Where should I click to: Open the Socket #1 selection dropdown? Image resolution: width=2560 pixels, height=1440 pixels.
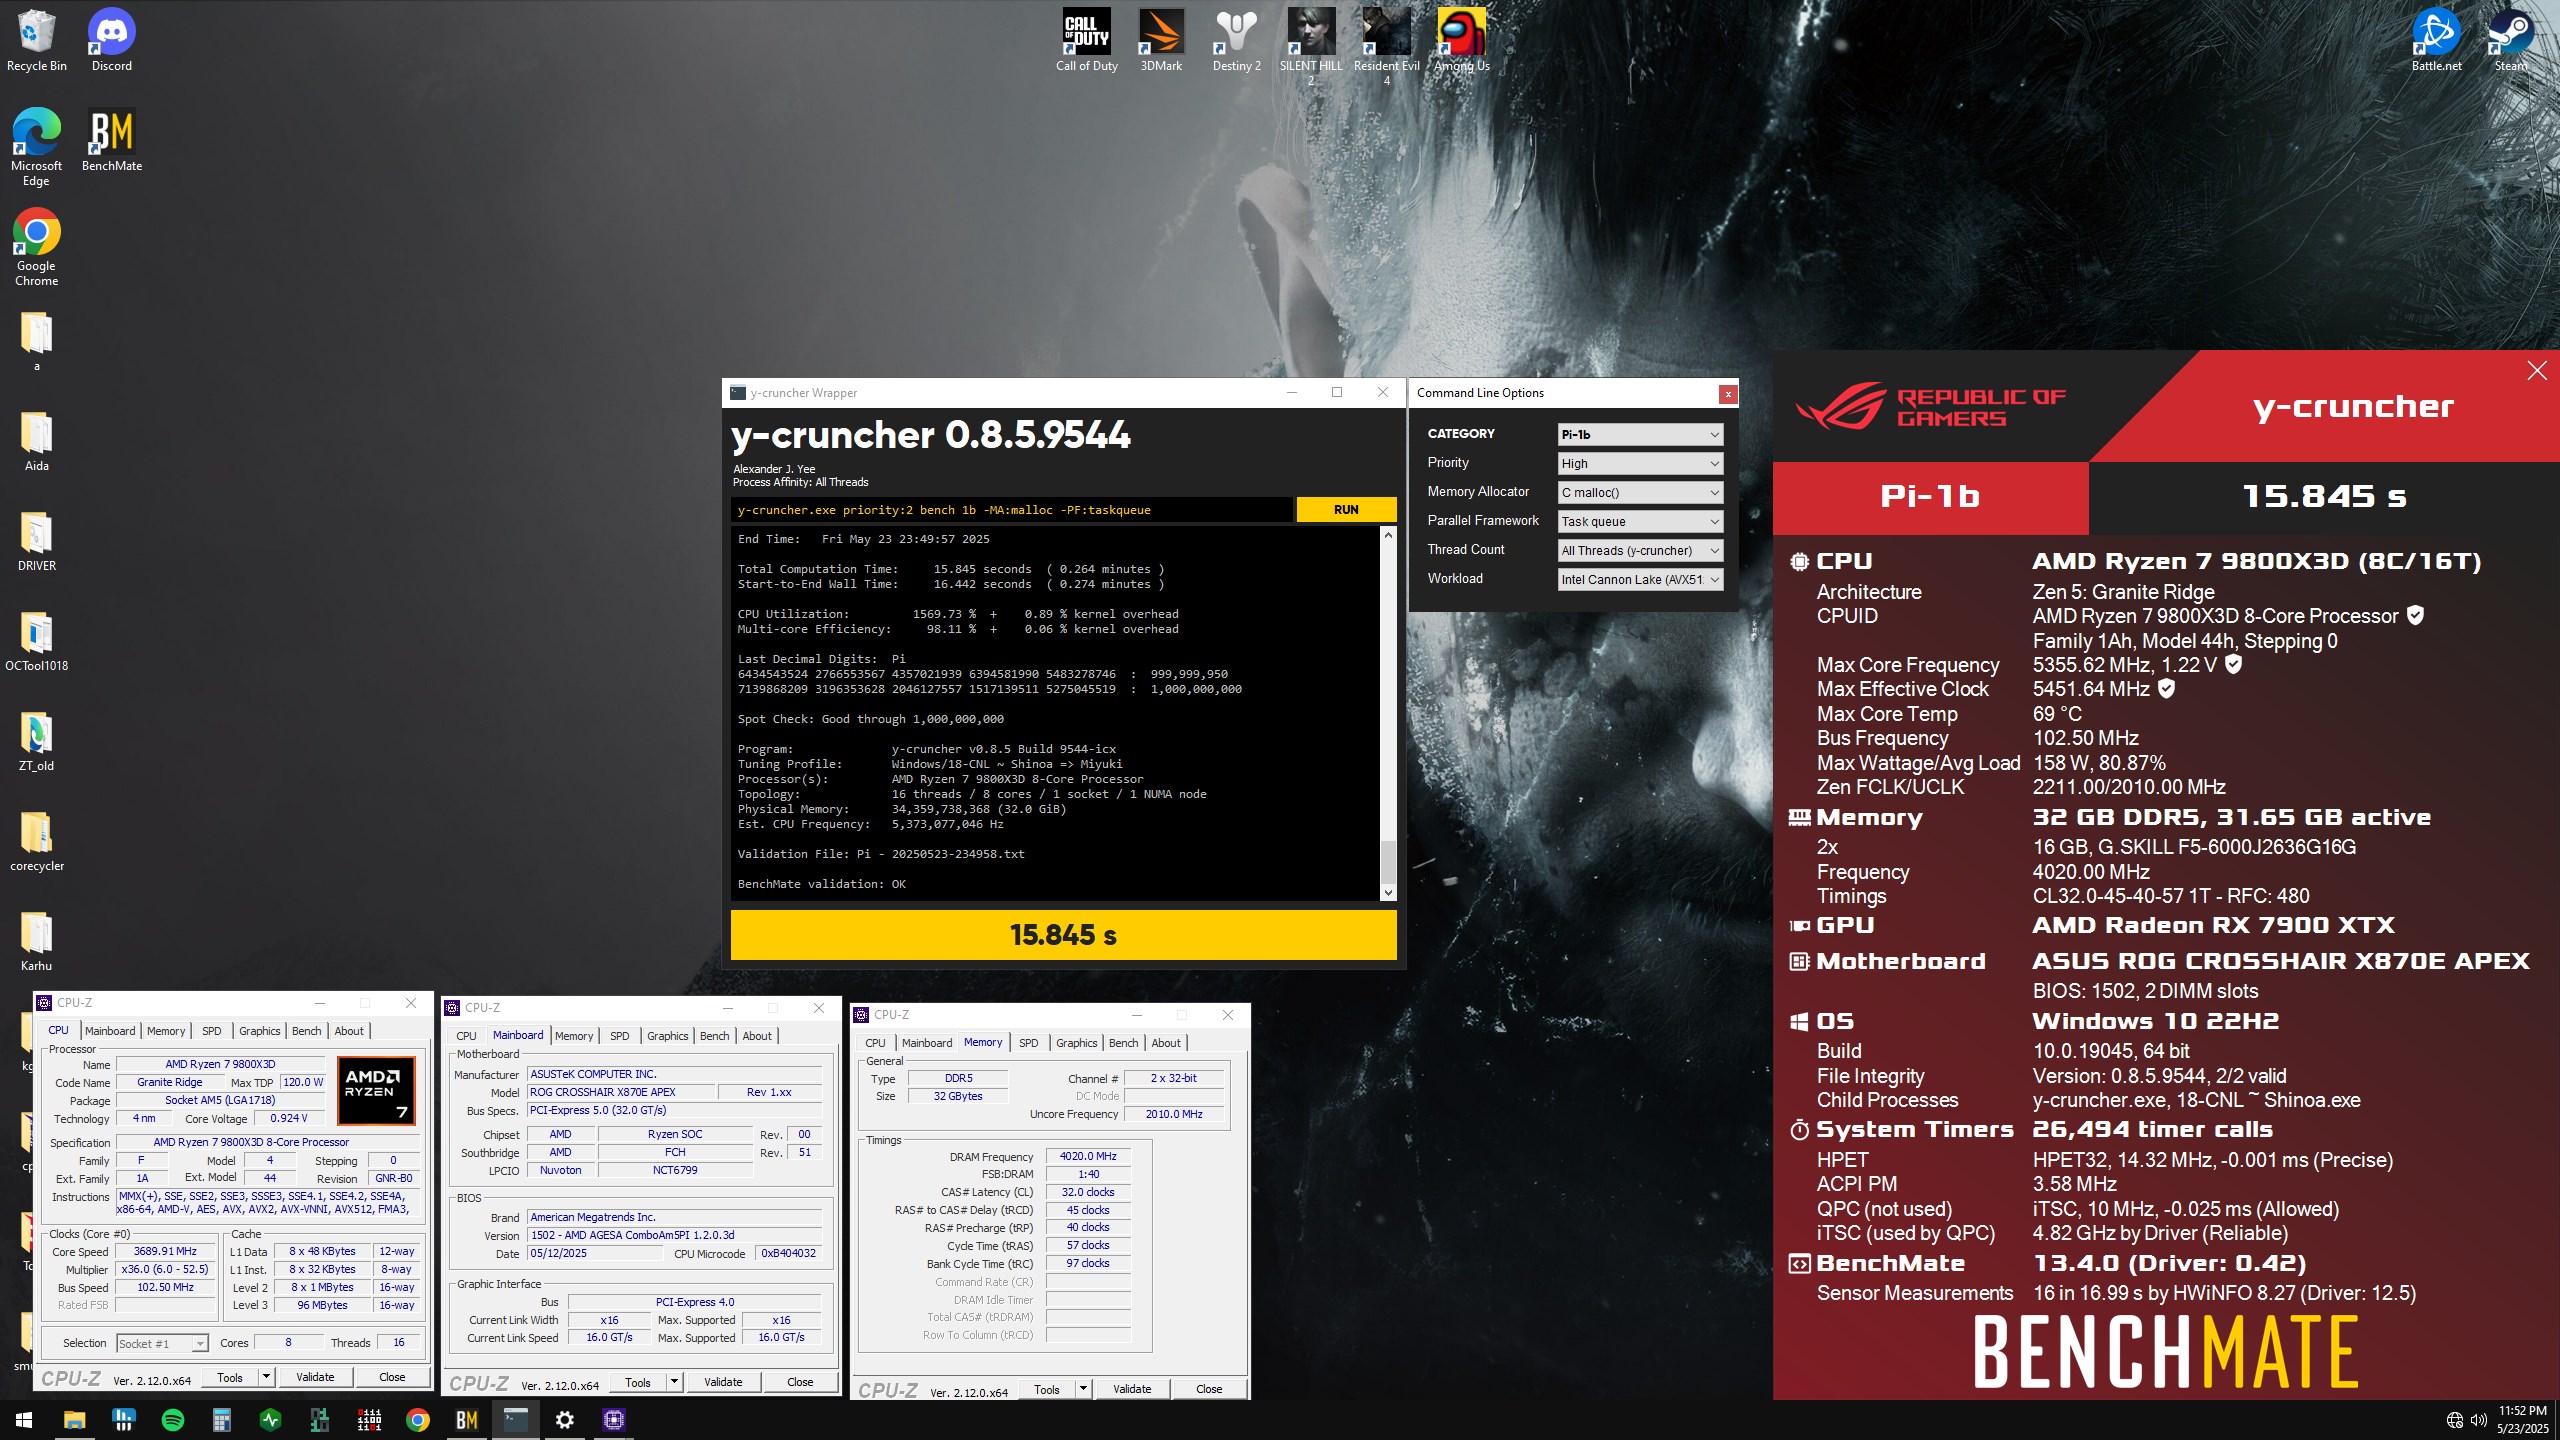(162, 1343)
